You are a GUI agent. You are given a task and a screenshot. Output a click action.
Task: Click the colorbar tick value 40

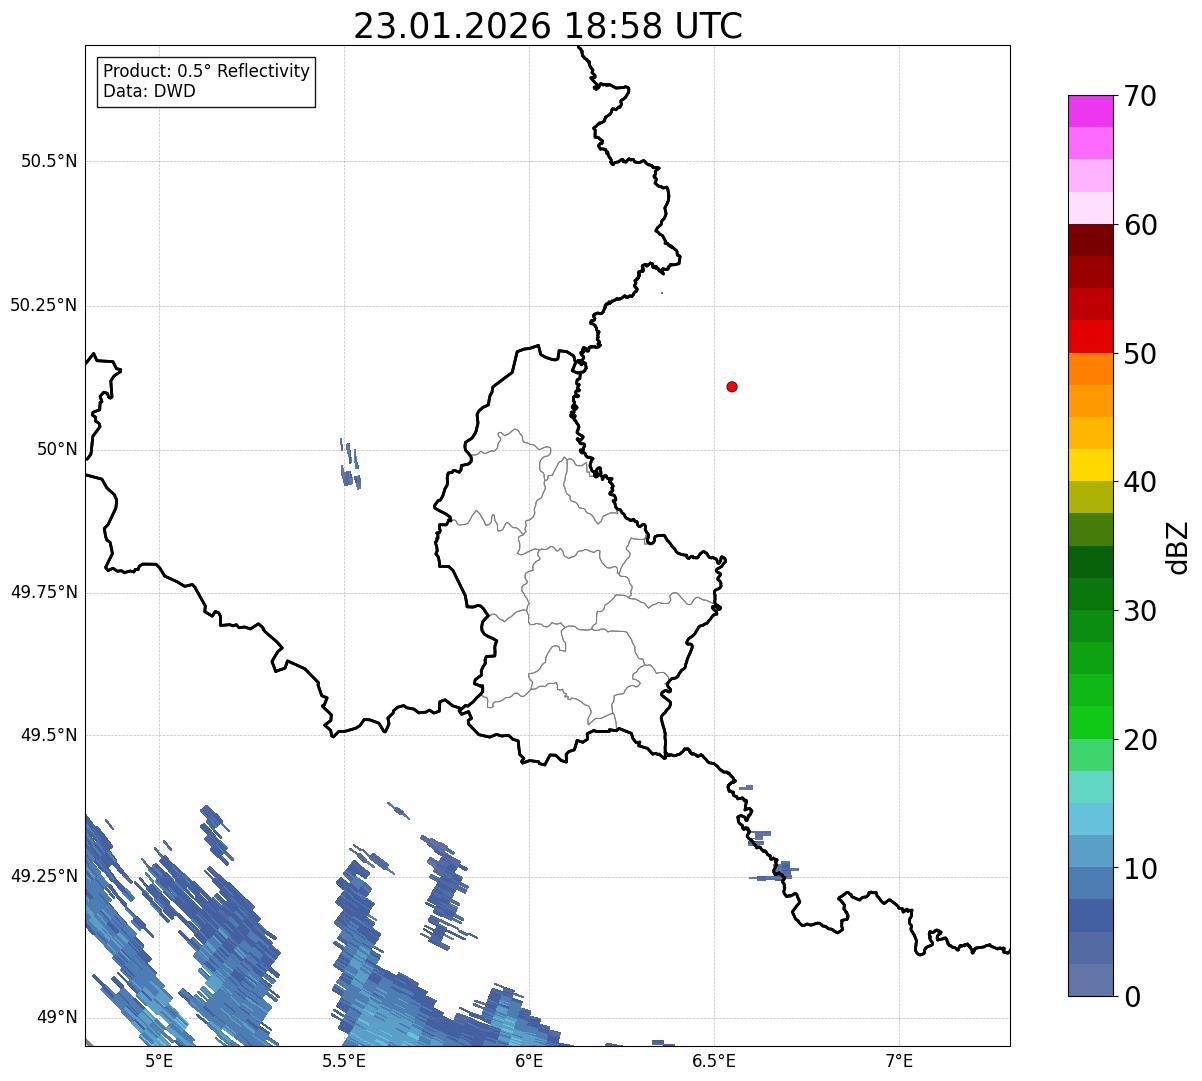[x=1140, y=482]
